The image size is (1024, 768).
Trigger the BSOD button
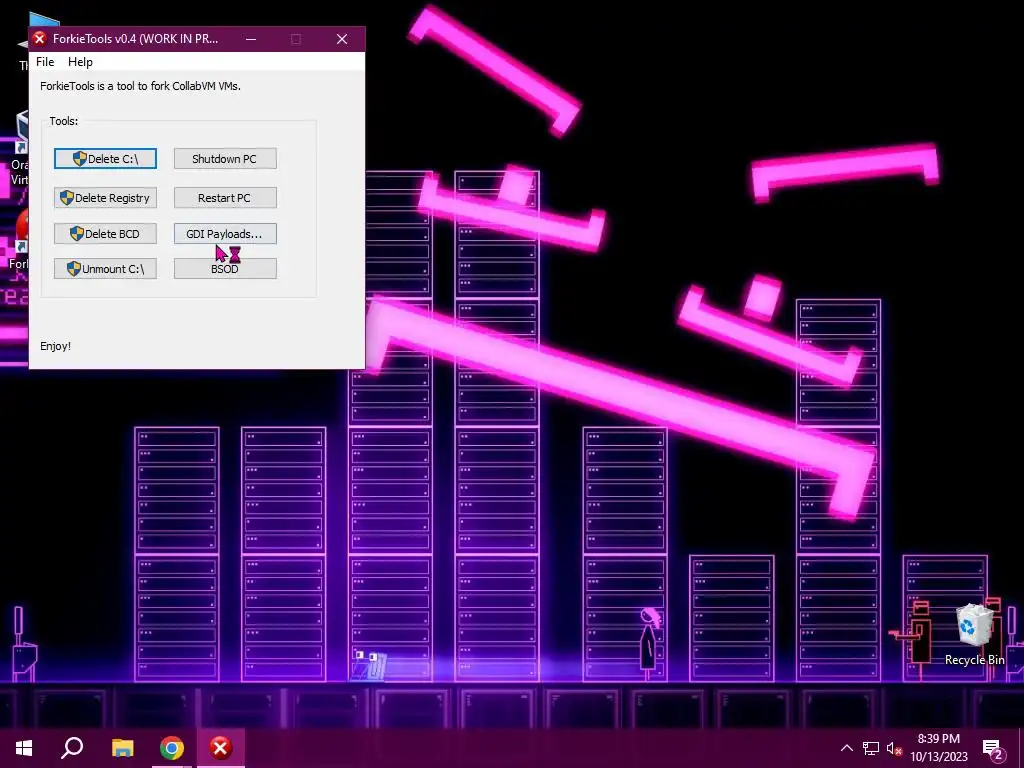[x=225, y=268]
